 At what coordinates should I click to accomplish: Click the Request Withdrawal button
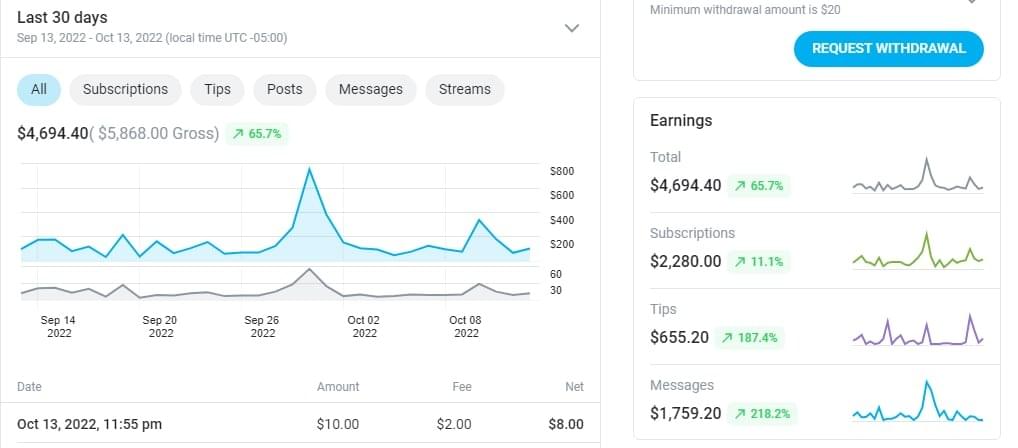888,48
